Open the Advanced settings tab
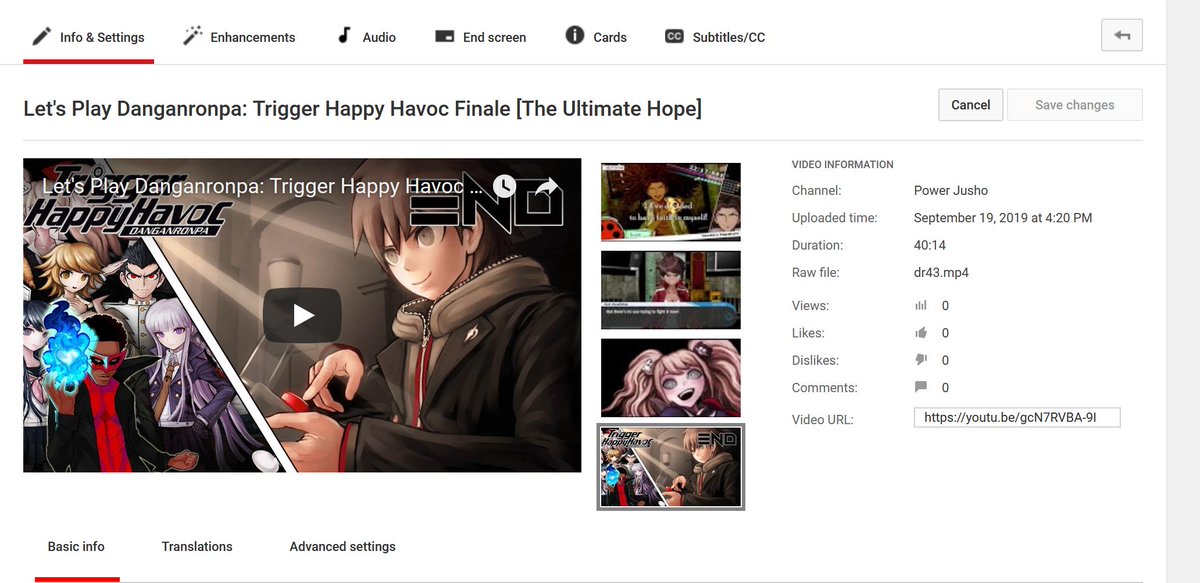 coord(342,547)
